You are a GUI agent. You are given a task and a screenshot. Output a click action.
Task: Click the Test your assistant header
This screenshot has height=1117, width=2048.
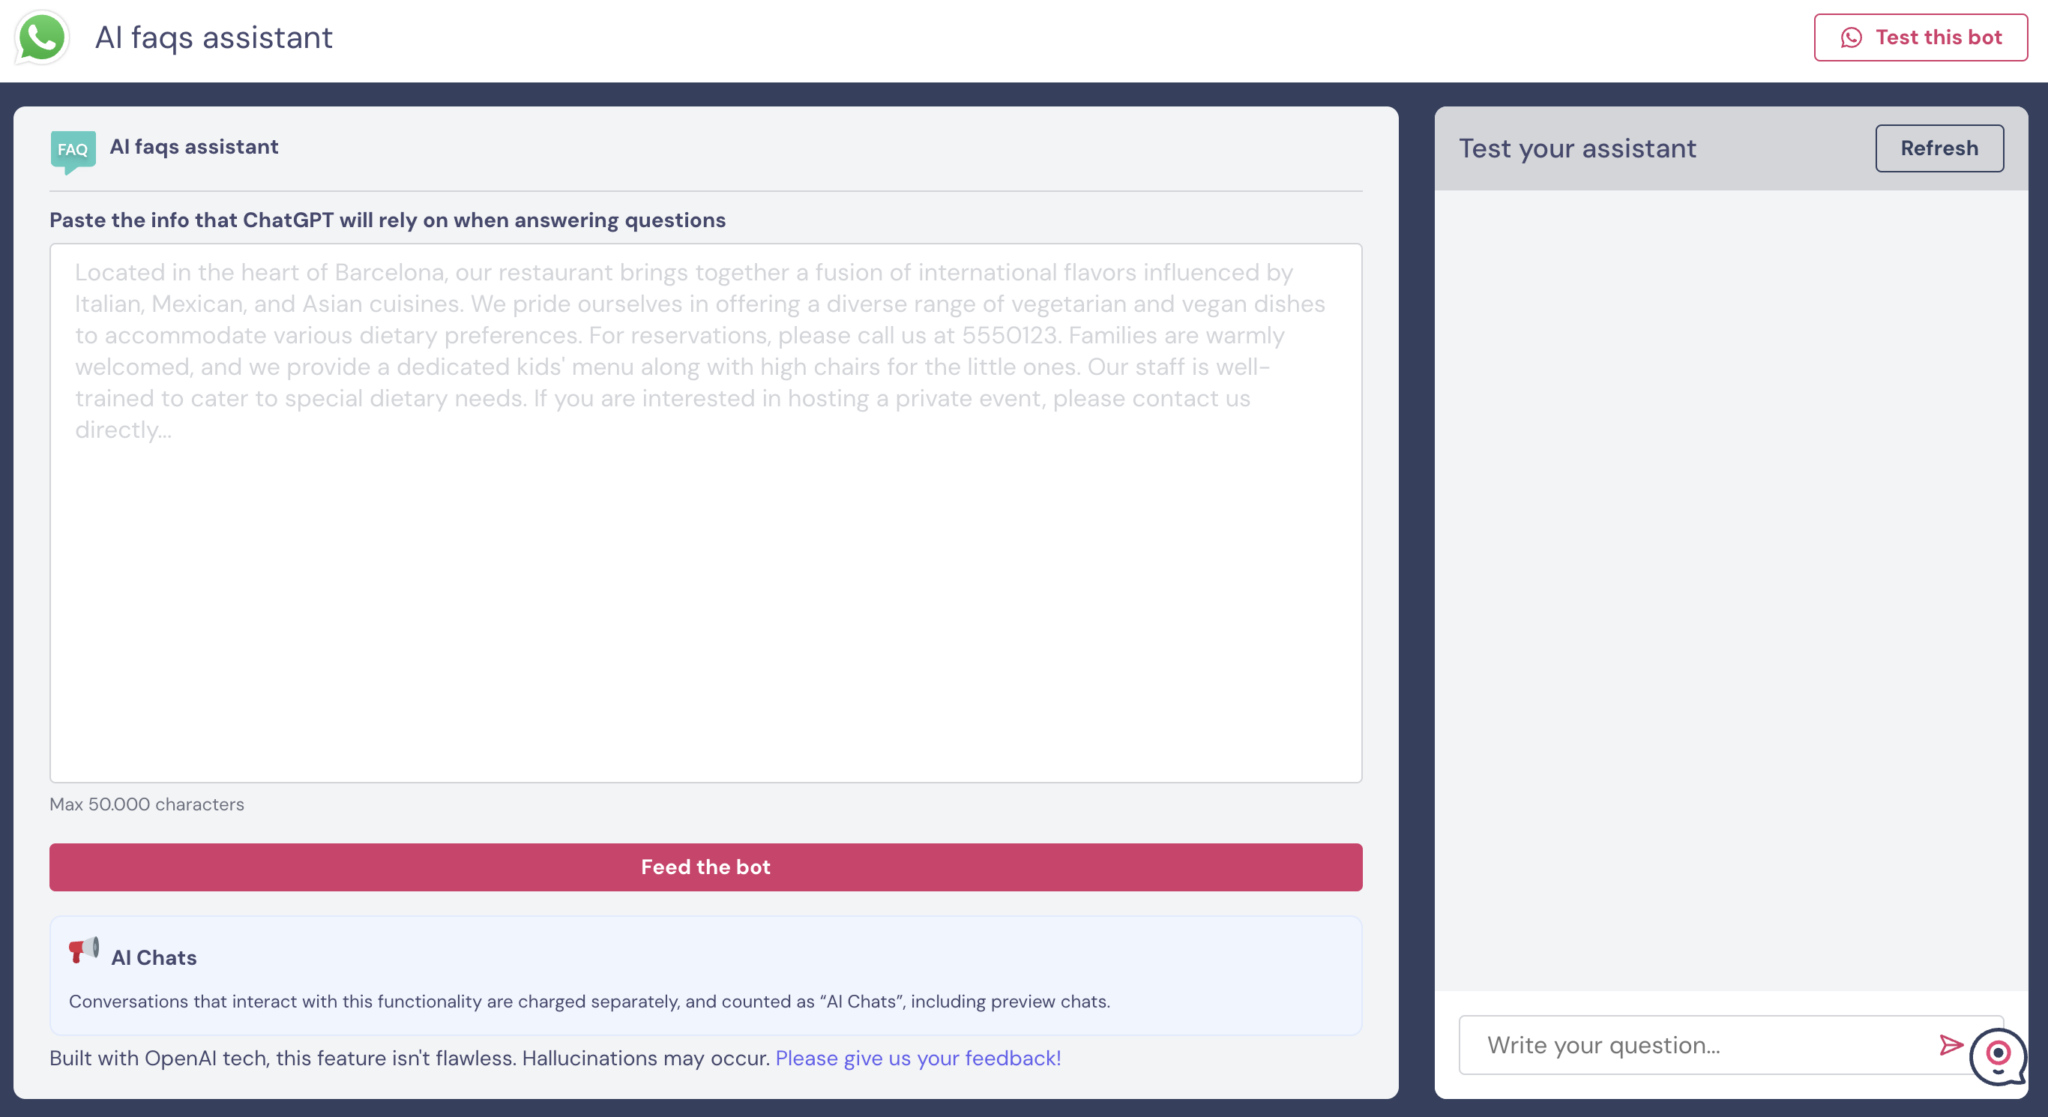tap(1577, 149)
